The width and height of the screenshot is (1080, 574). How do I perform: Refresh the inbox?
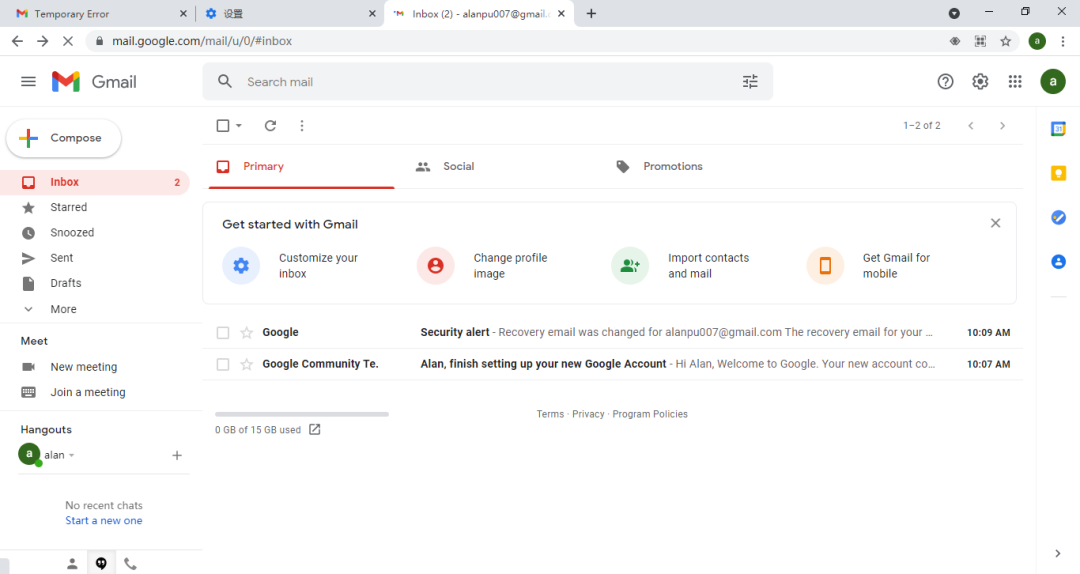[x=270, y=126]
